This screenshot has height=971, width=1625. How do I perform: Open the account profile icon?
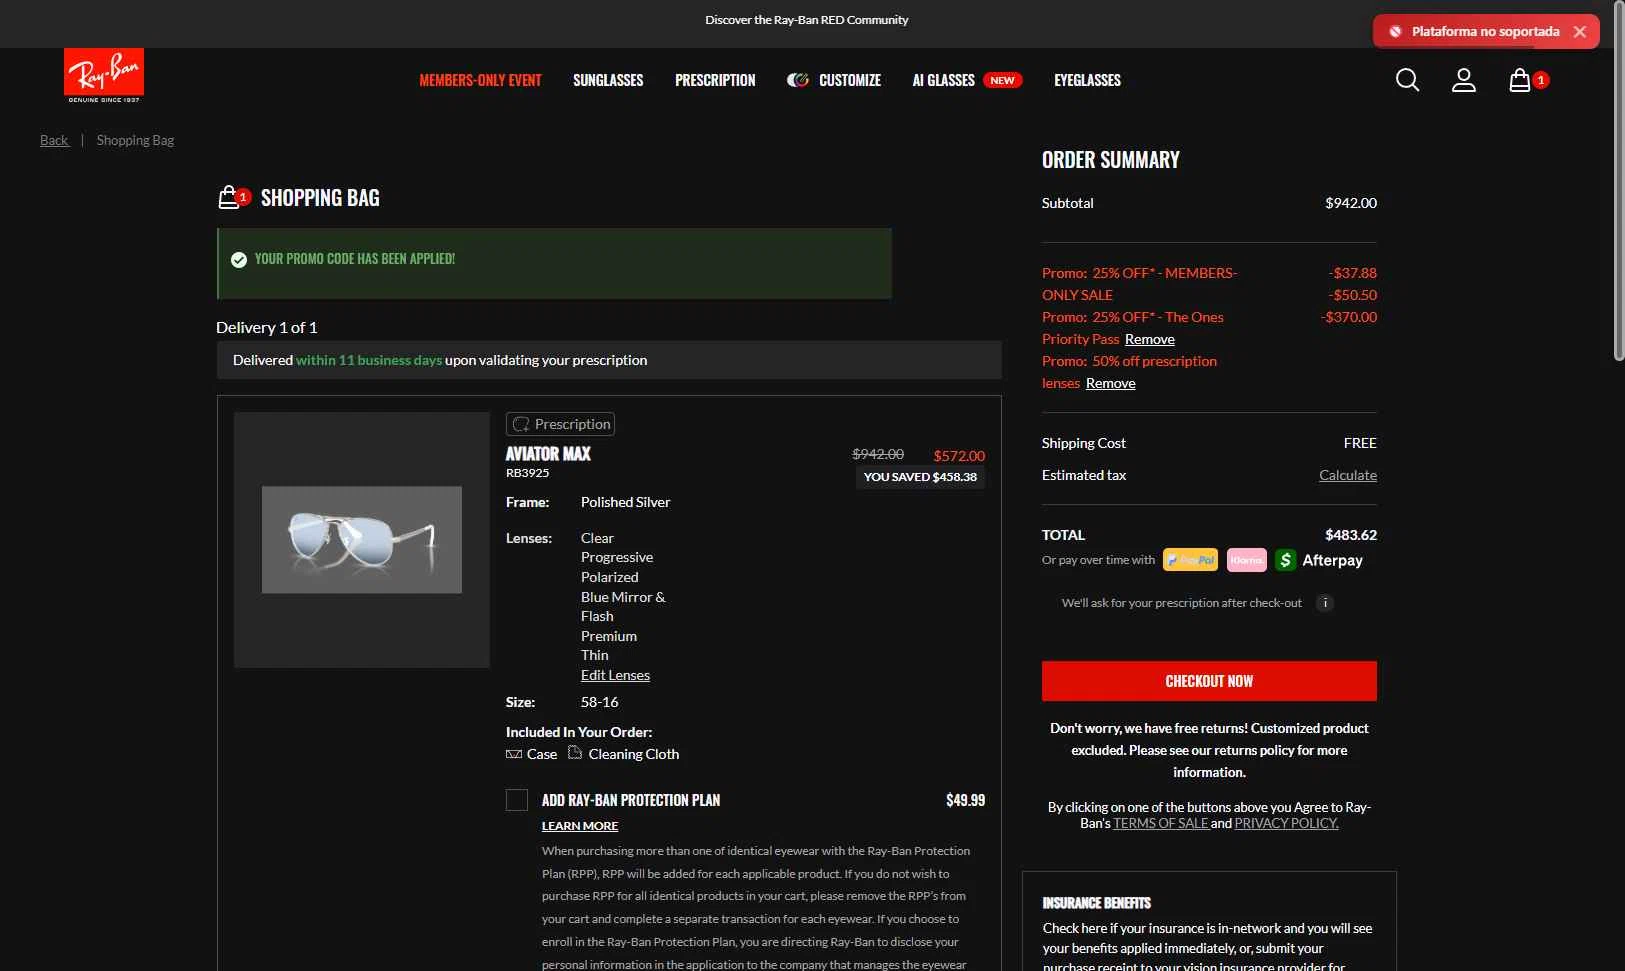pos(1464,80)
